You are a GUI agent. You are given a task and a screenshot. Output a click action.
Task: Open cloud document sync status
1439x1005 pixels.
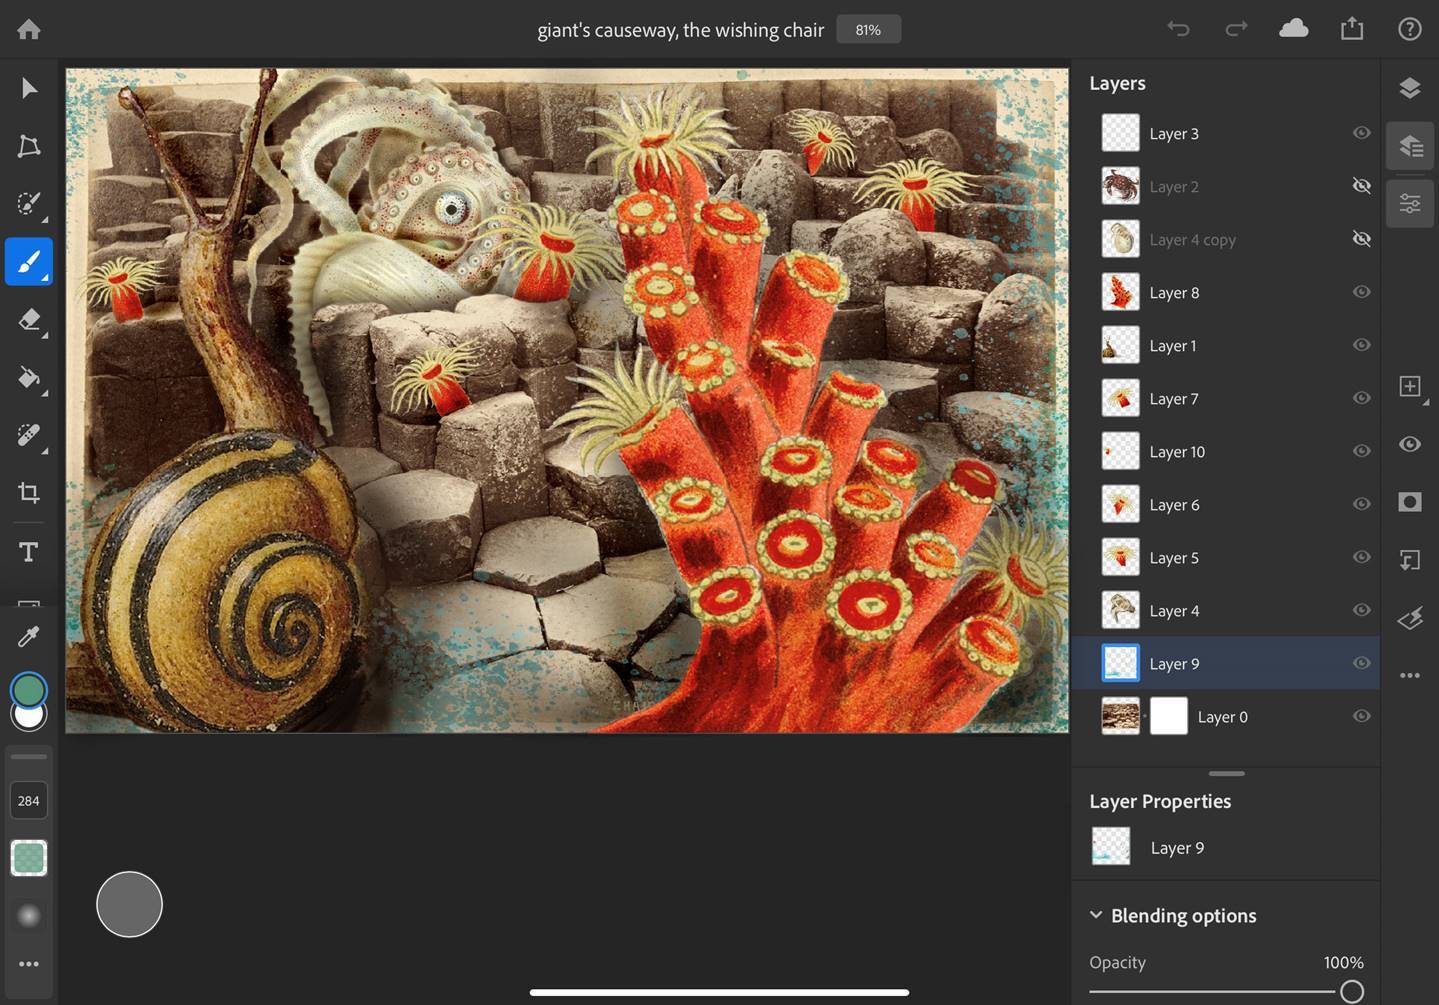click(1293, 28)
